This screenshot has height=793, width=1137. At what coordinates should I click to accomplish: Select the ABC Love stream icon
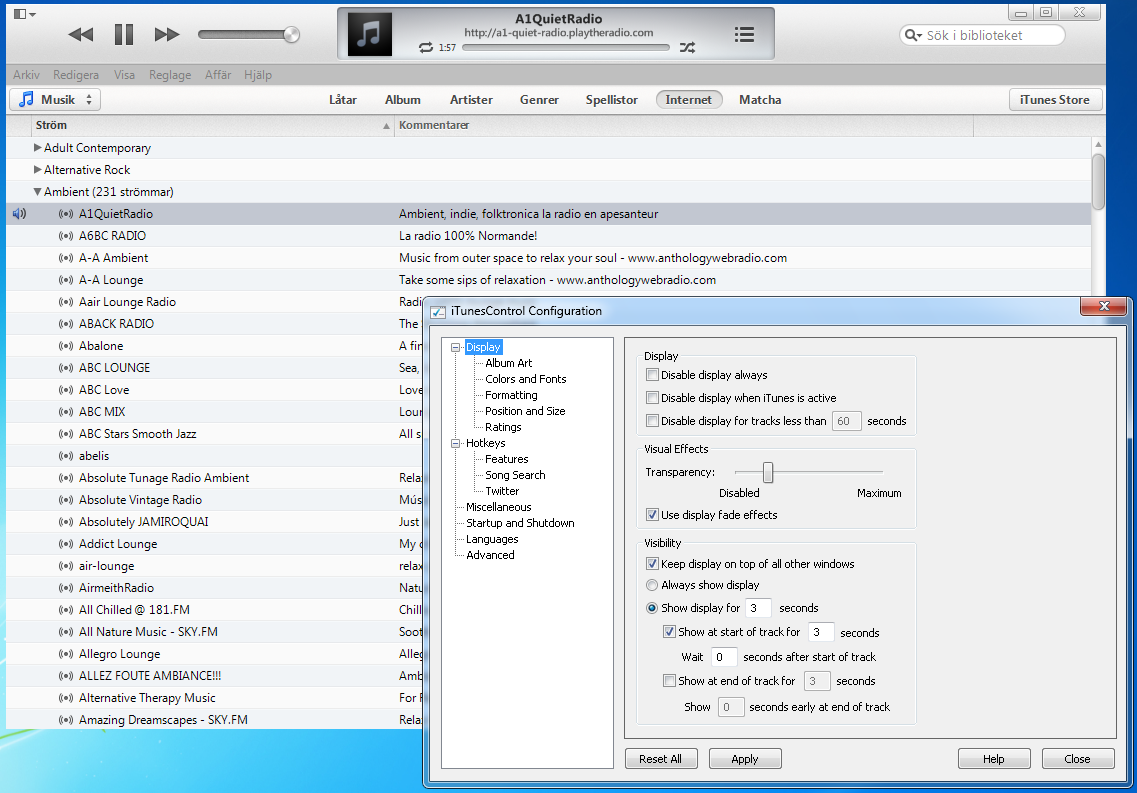pos(66,390)
